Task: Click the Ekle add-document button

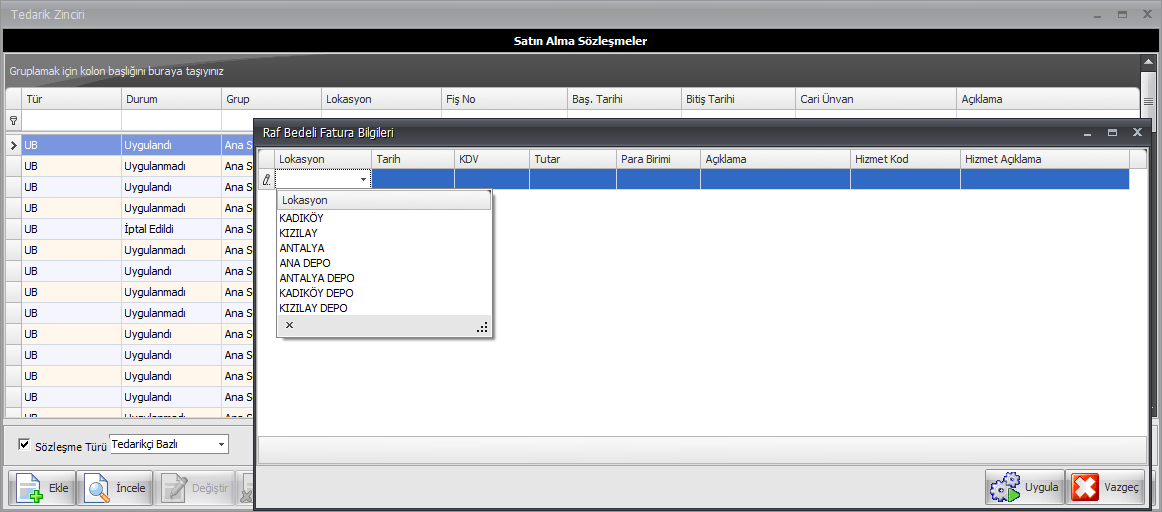Action: tap(42, 488)
